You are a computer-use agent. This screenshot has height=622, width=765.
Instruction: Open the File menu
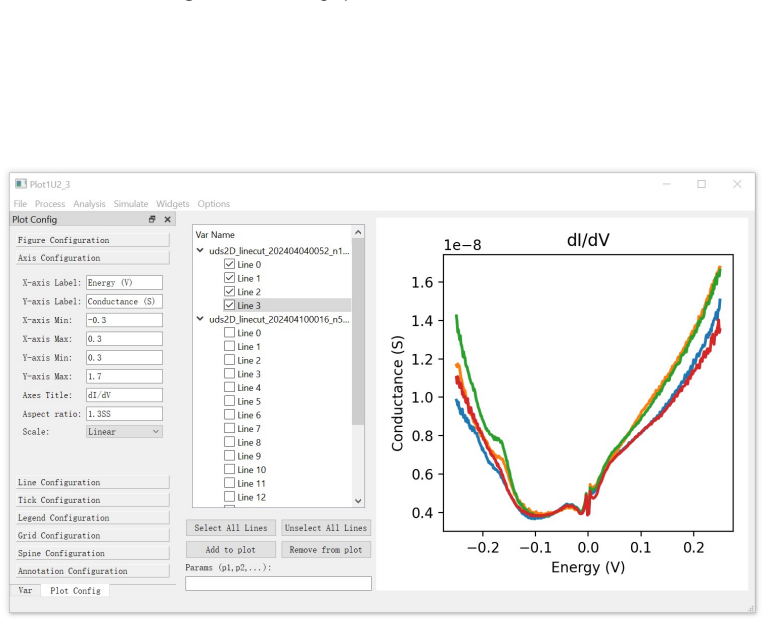pyautogui.click(x=20, y=203)
